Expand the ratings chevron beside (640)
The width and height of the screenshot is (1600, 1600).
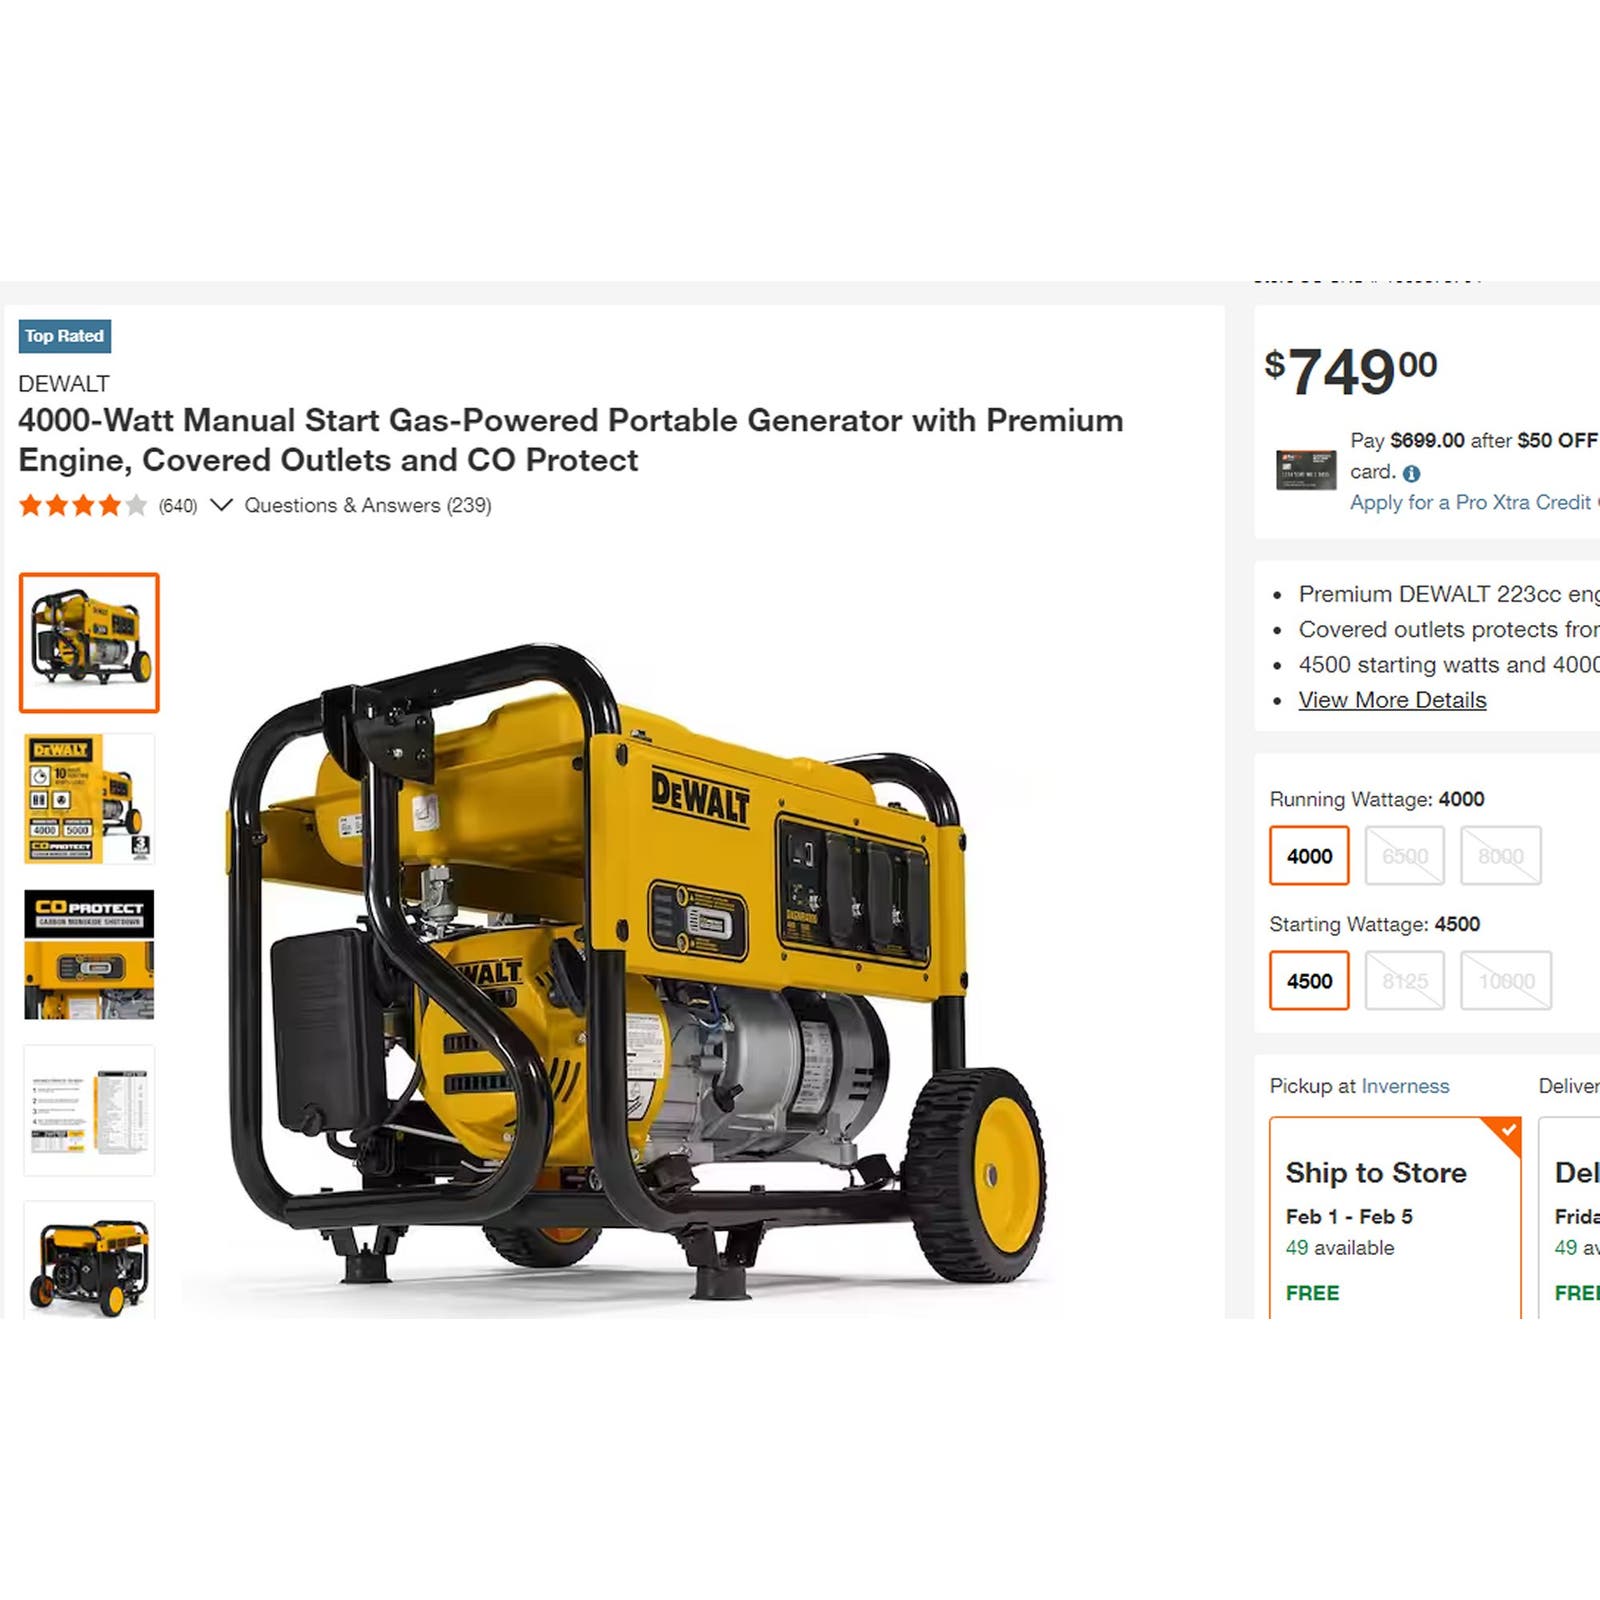(221, 505)
